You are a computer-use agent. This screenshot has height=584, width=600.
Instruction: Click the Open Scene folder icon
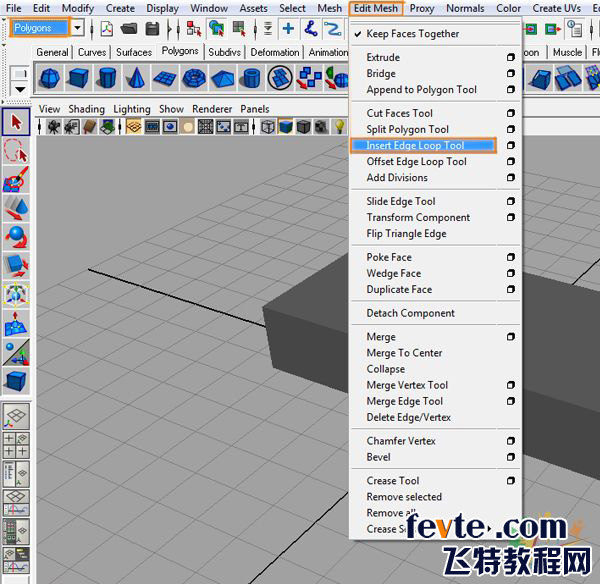[129, 29]
